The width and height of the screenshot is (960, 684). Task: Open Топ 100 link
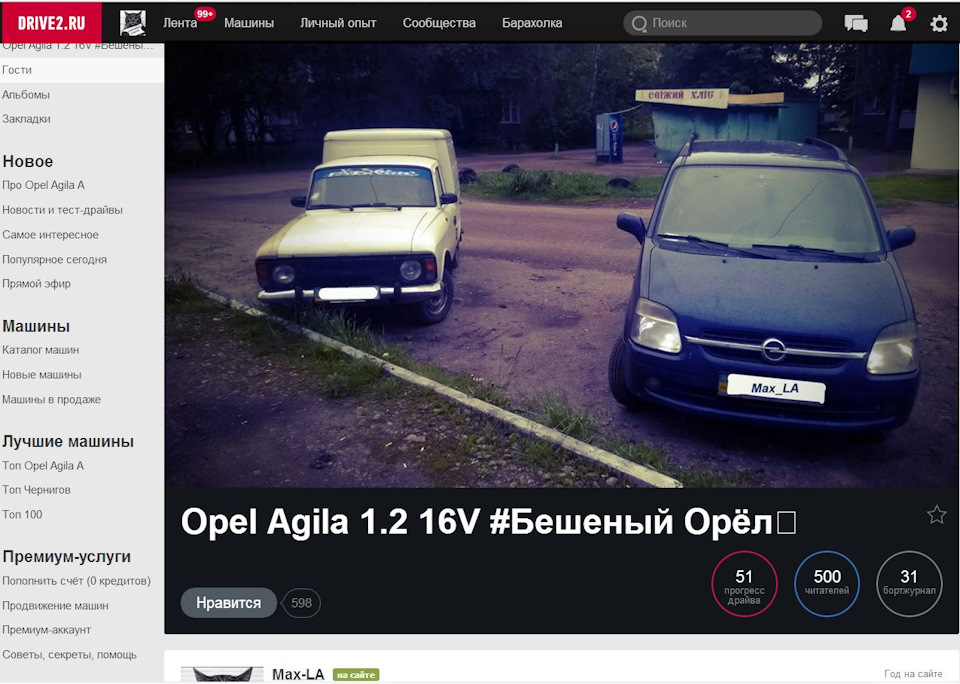coord(22,514)
